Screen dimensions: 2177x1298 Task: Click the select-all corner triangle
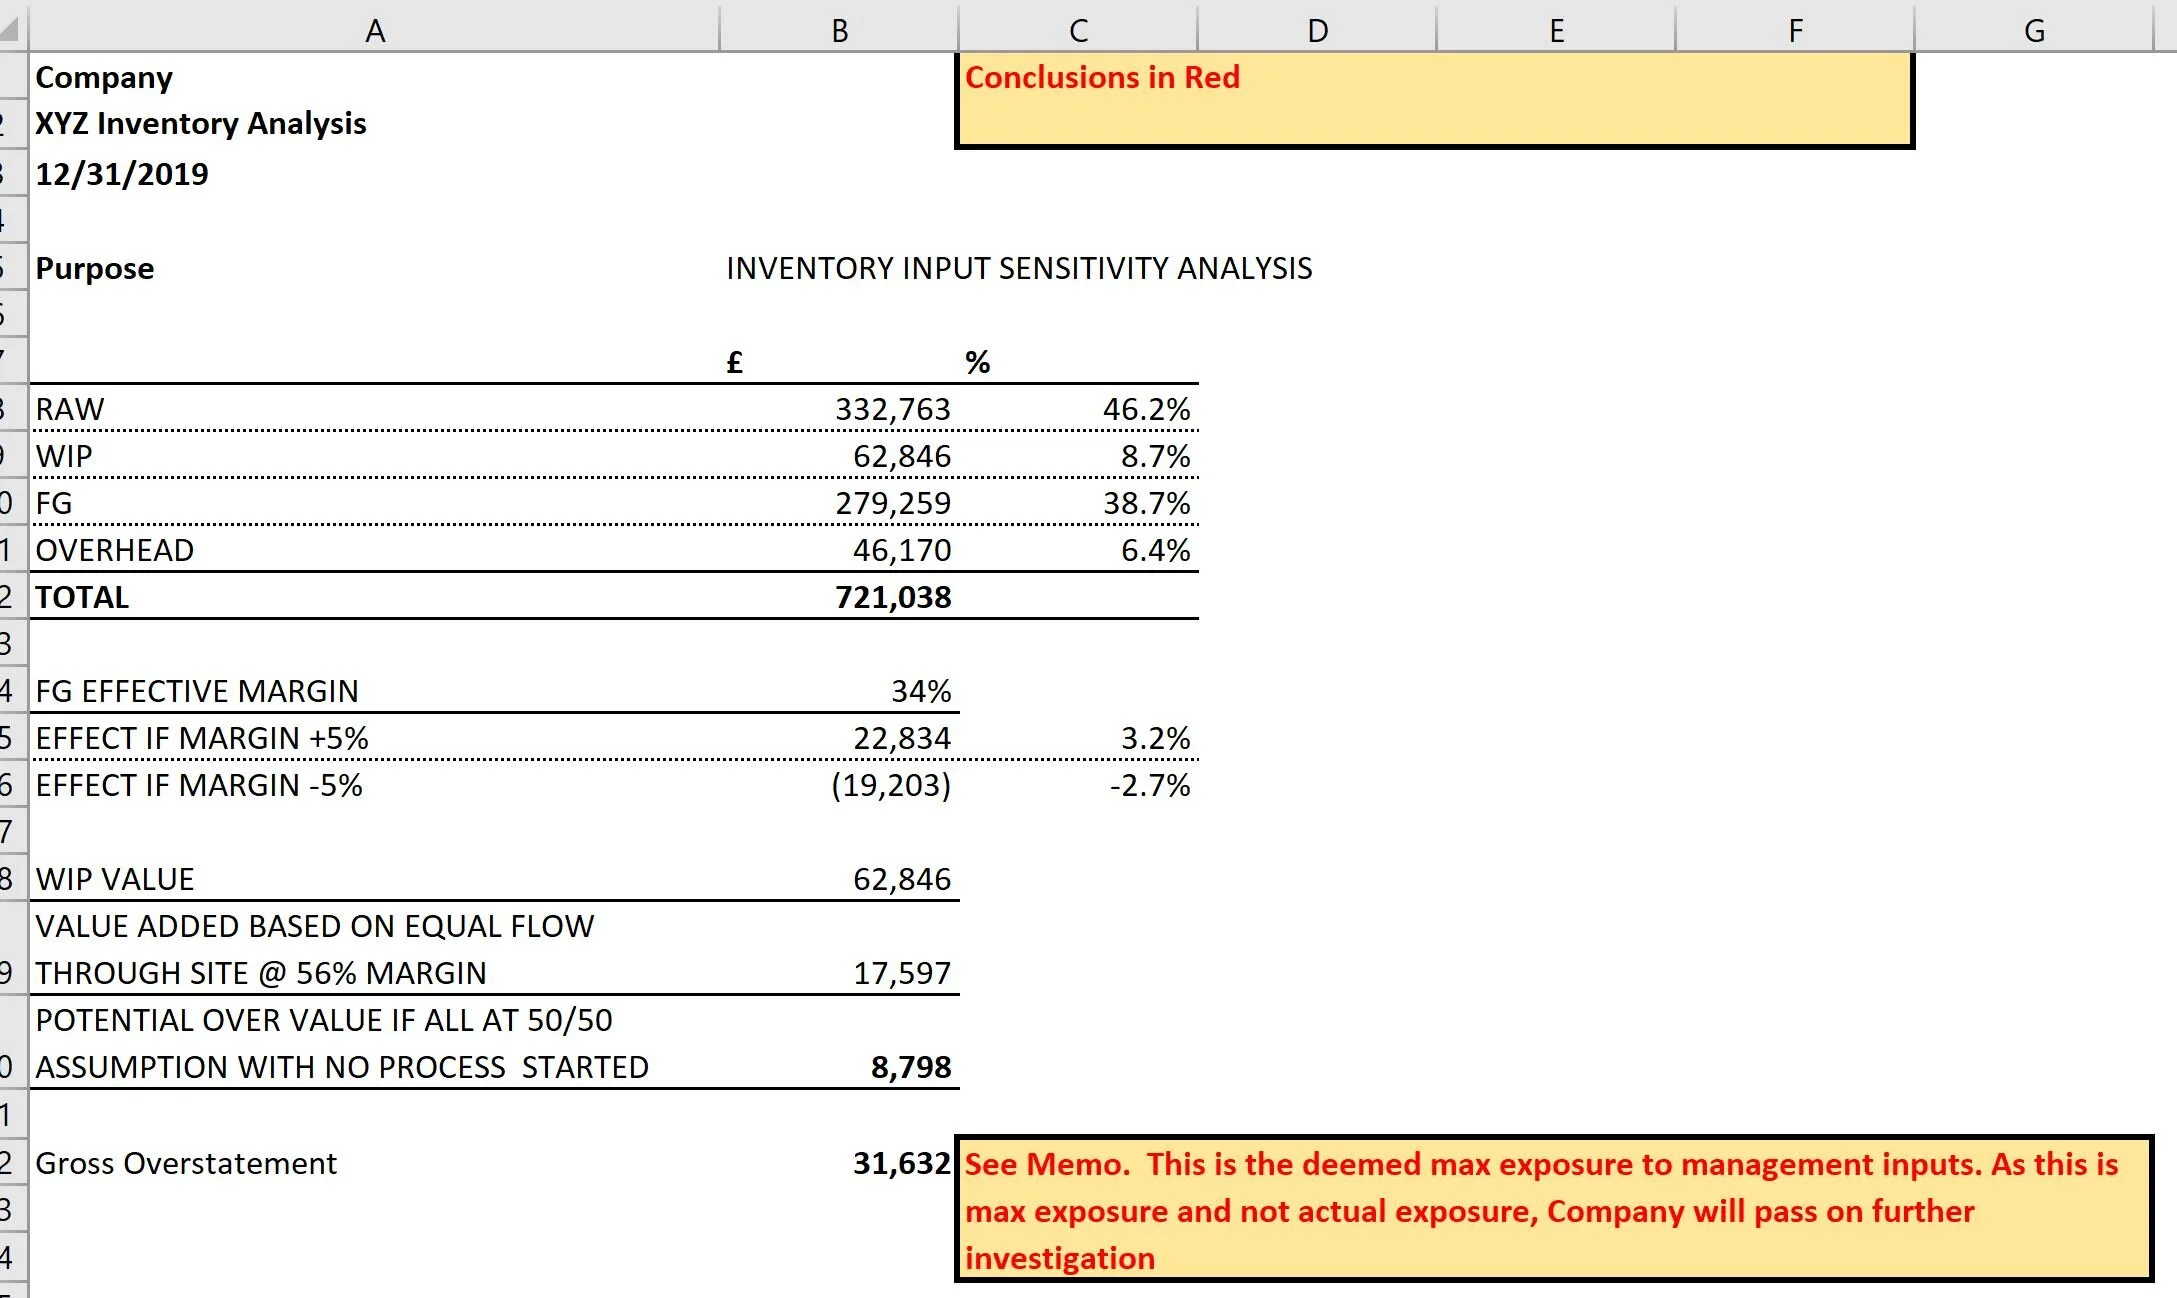coord(11,30)
